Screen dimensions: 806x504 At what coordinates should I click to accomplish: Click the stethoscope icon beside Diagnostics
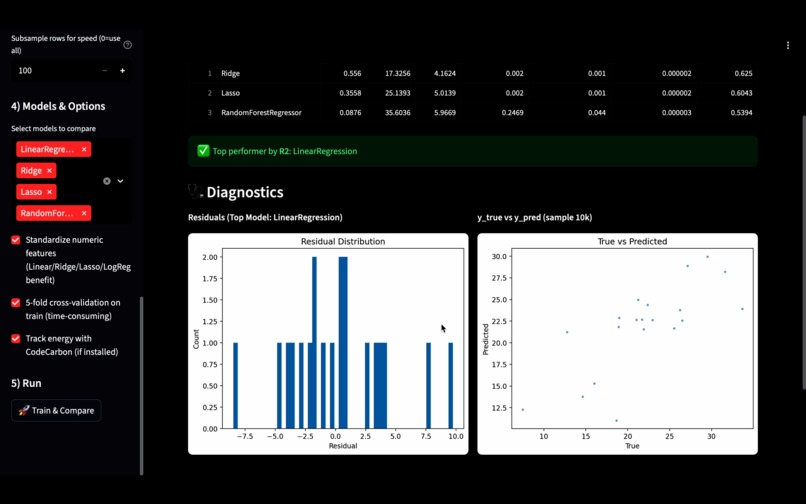click(195, 192)
